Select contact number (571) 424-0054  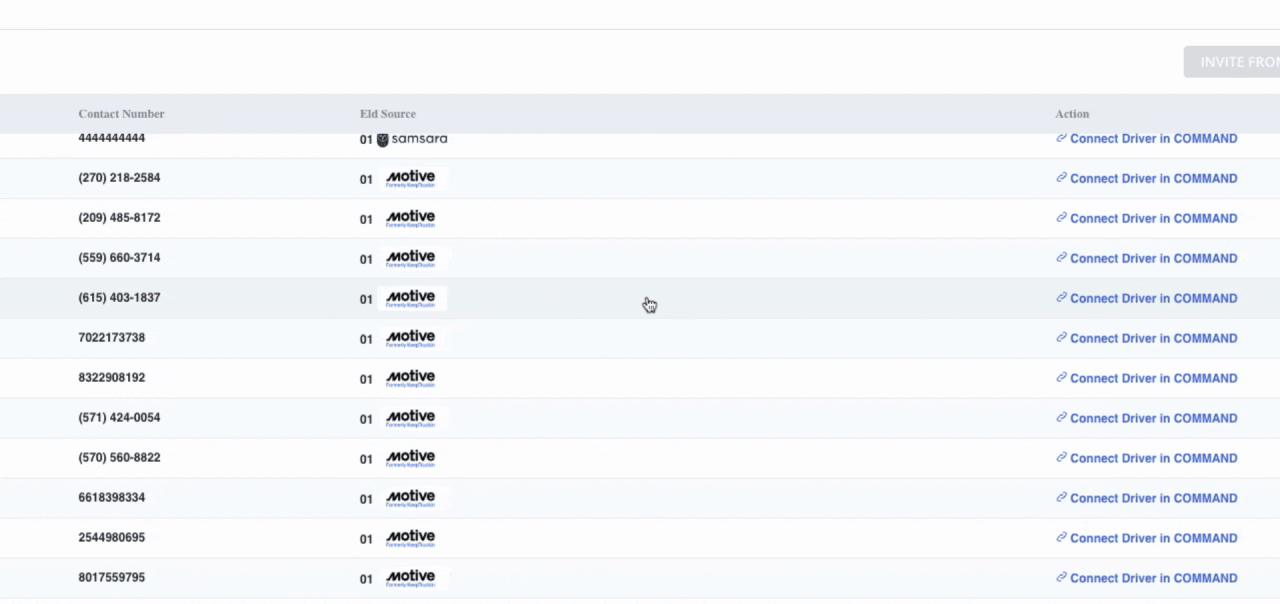click(119, 418)
